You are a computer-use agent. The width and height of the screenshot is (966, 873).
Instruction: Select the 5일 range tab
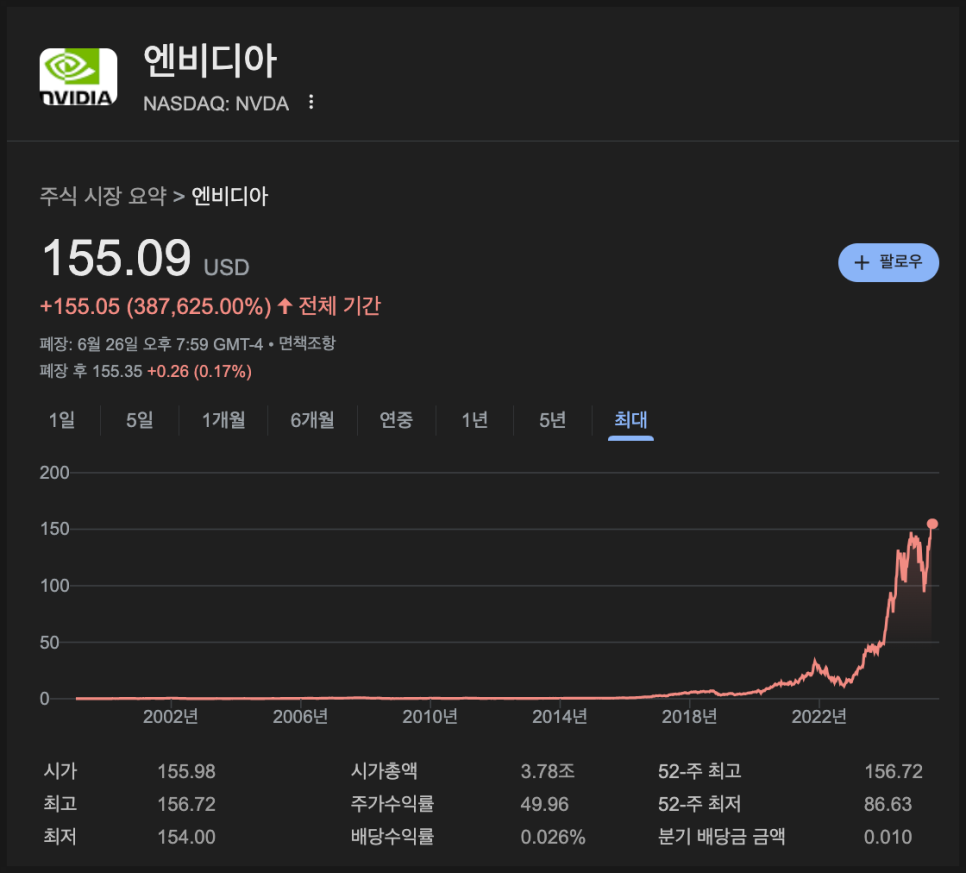(139, 420)
